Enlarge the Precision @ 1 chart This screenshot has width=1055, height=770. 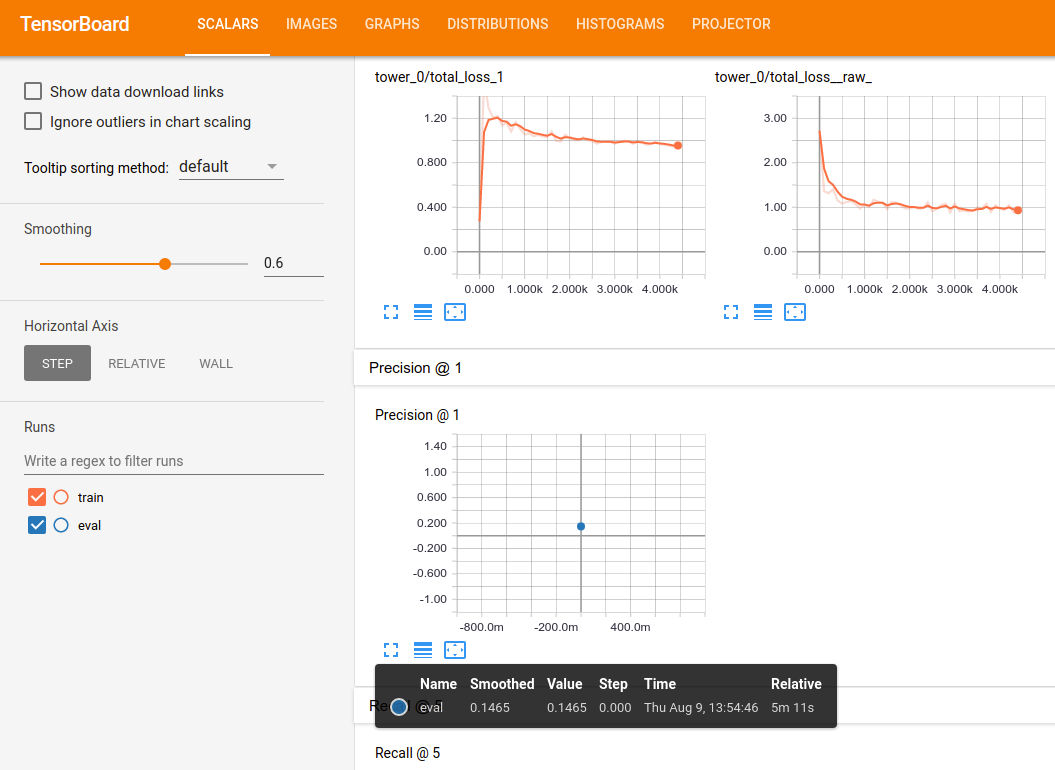[x=390, y=650]
